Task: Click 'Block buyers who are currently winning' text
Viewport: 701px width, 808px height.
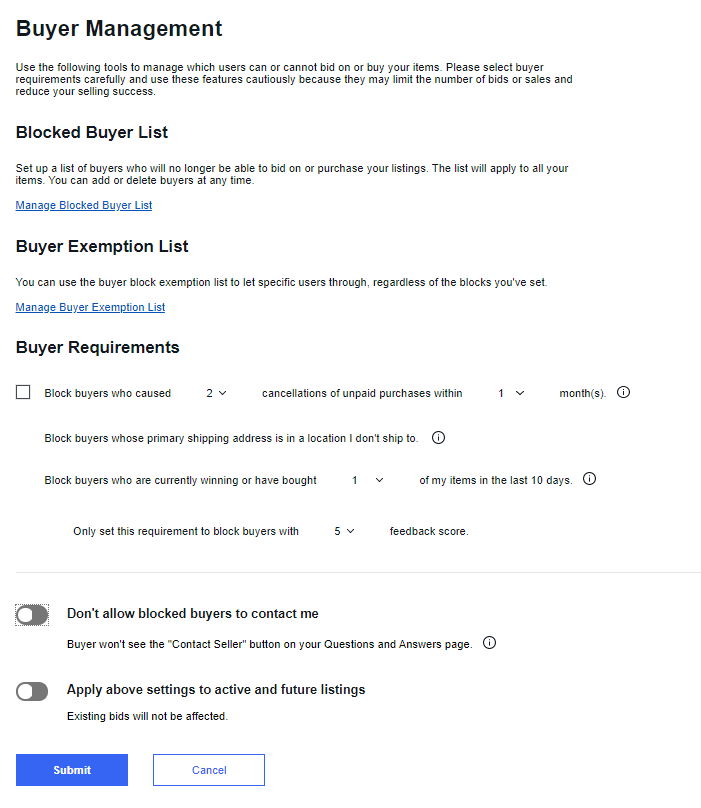Action: (x=180, y=480)
